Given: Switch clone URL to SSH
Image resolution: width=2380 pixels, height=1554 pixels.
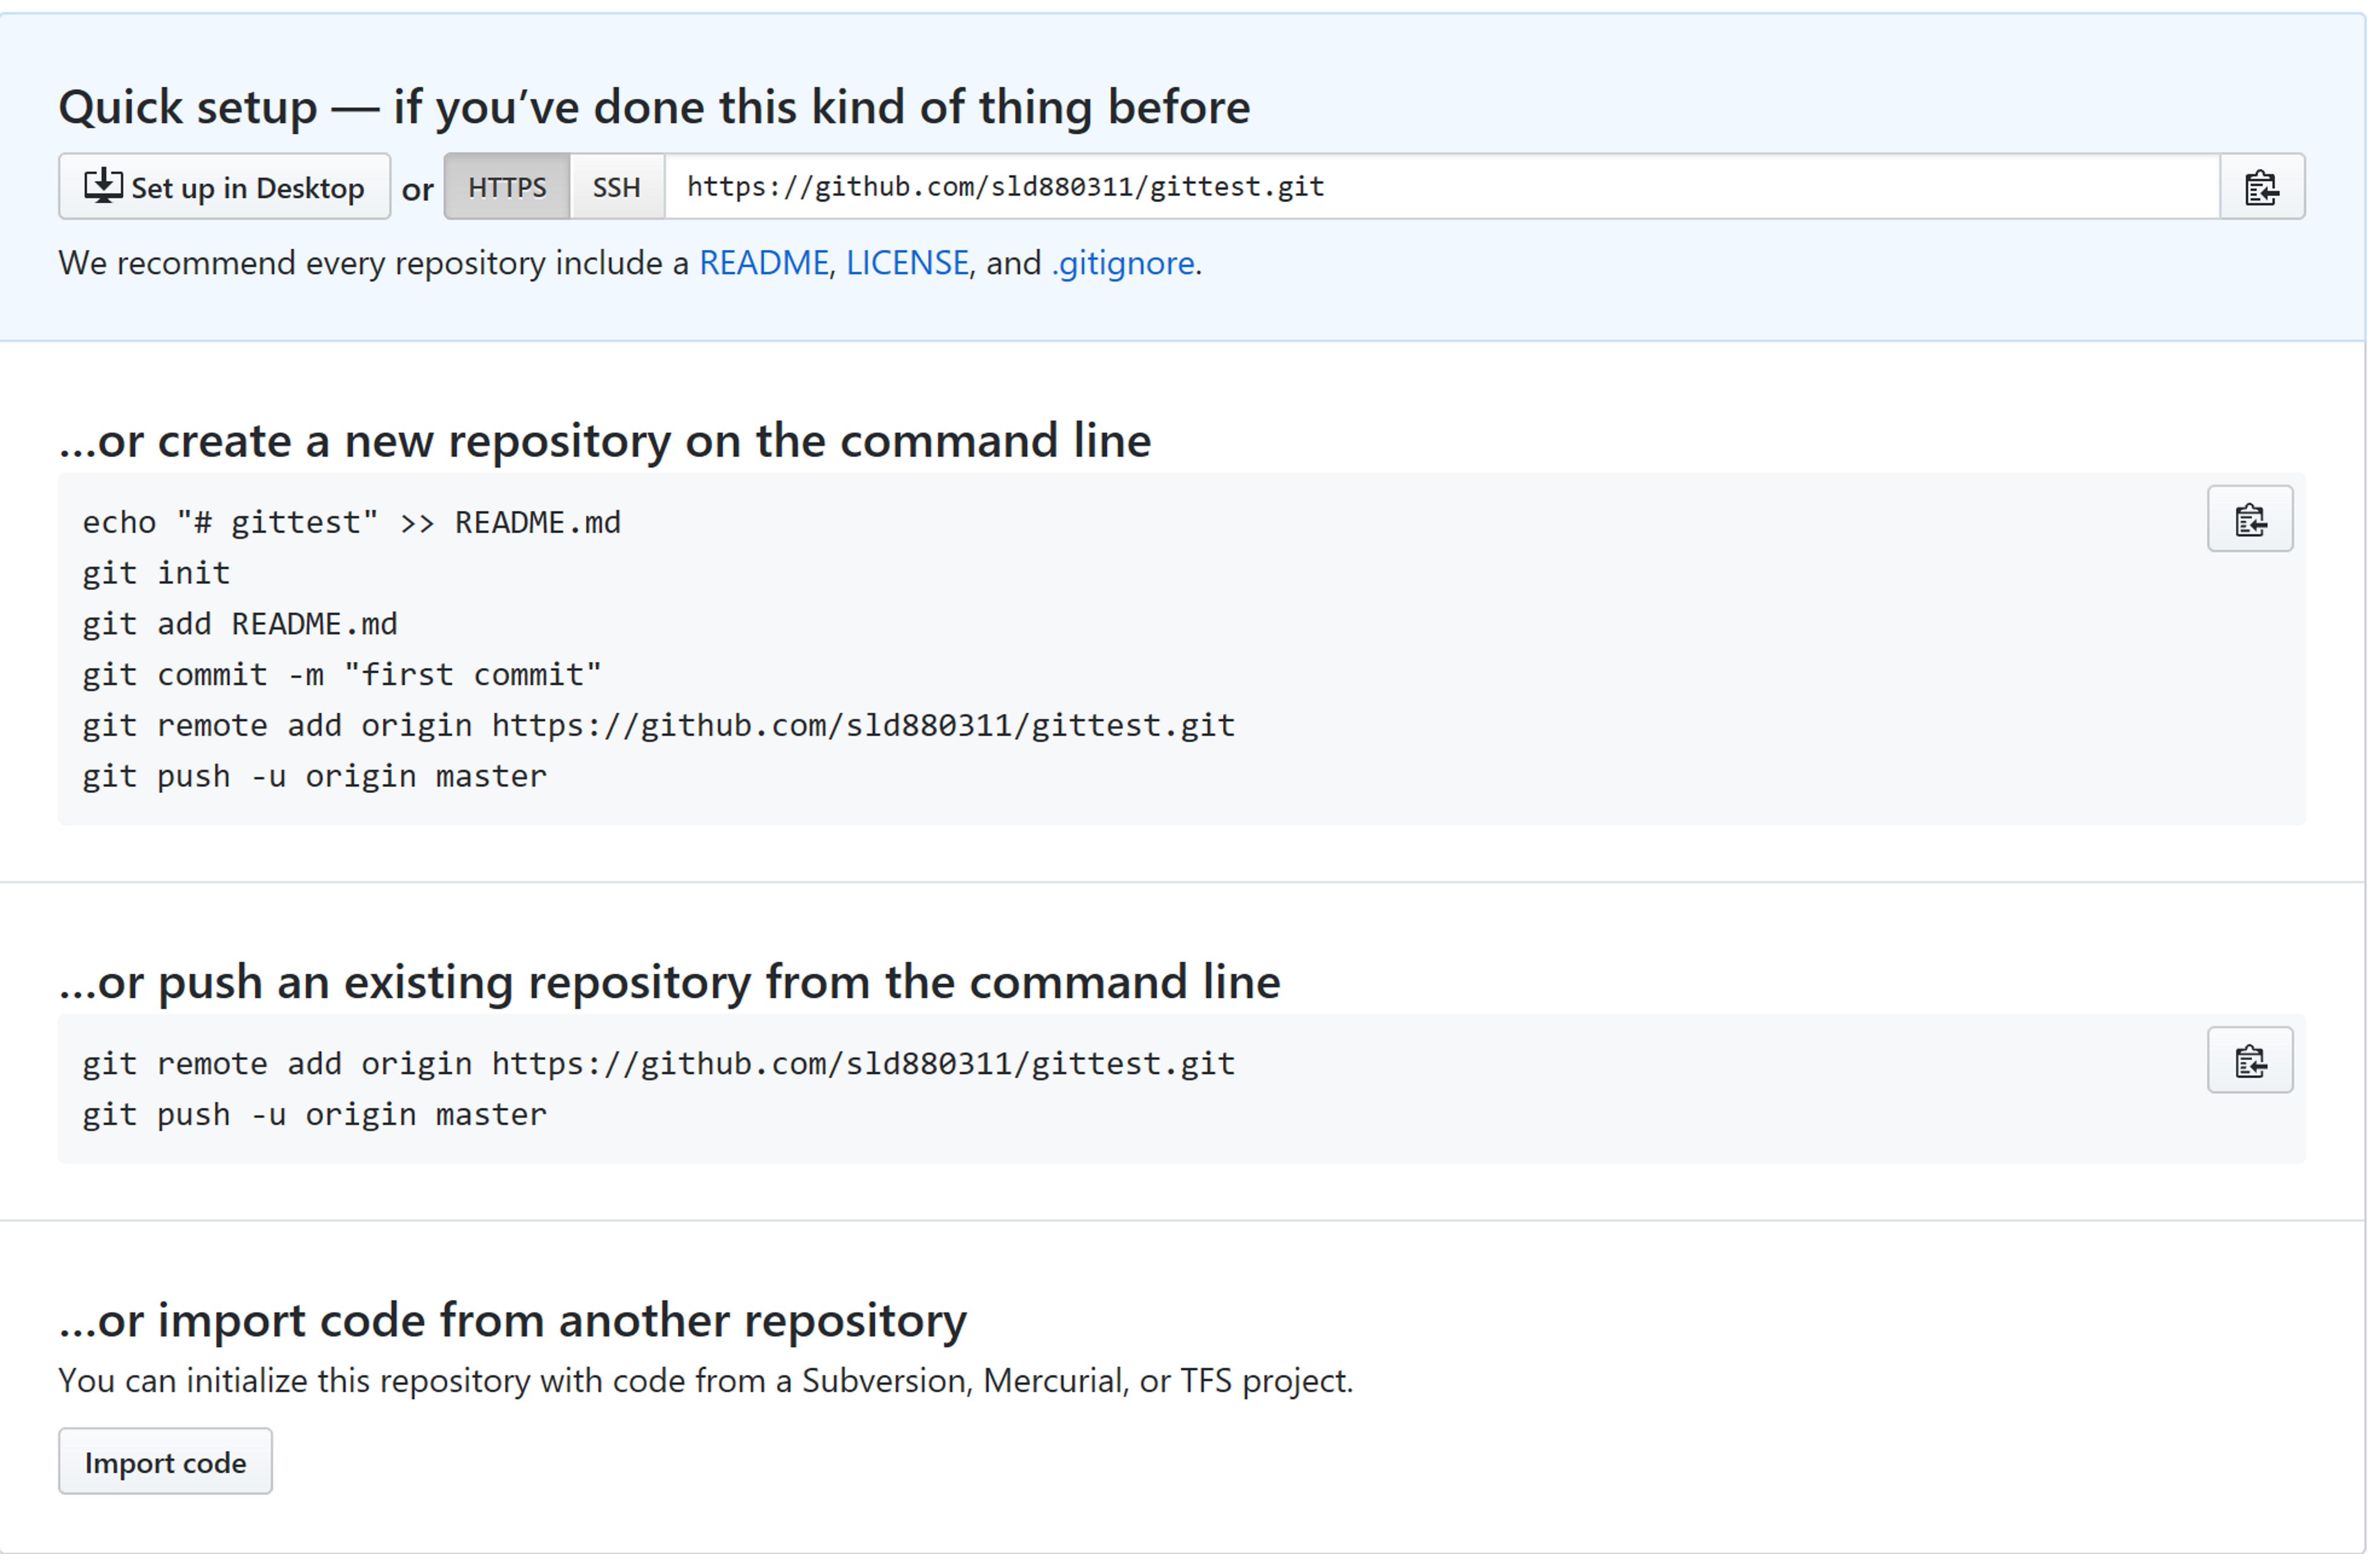Looking at the screenshot, I should (616, 187).
